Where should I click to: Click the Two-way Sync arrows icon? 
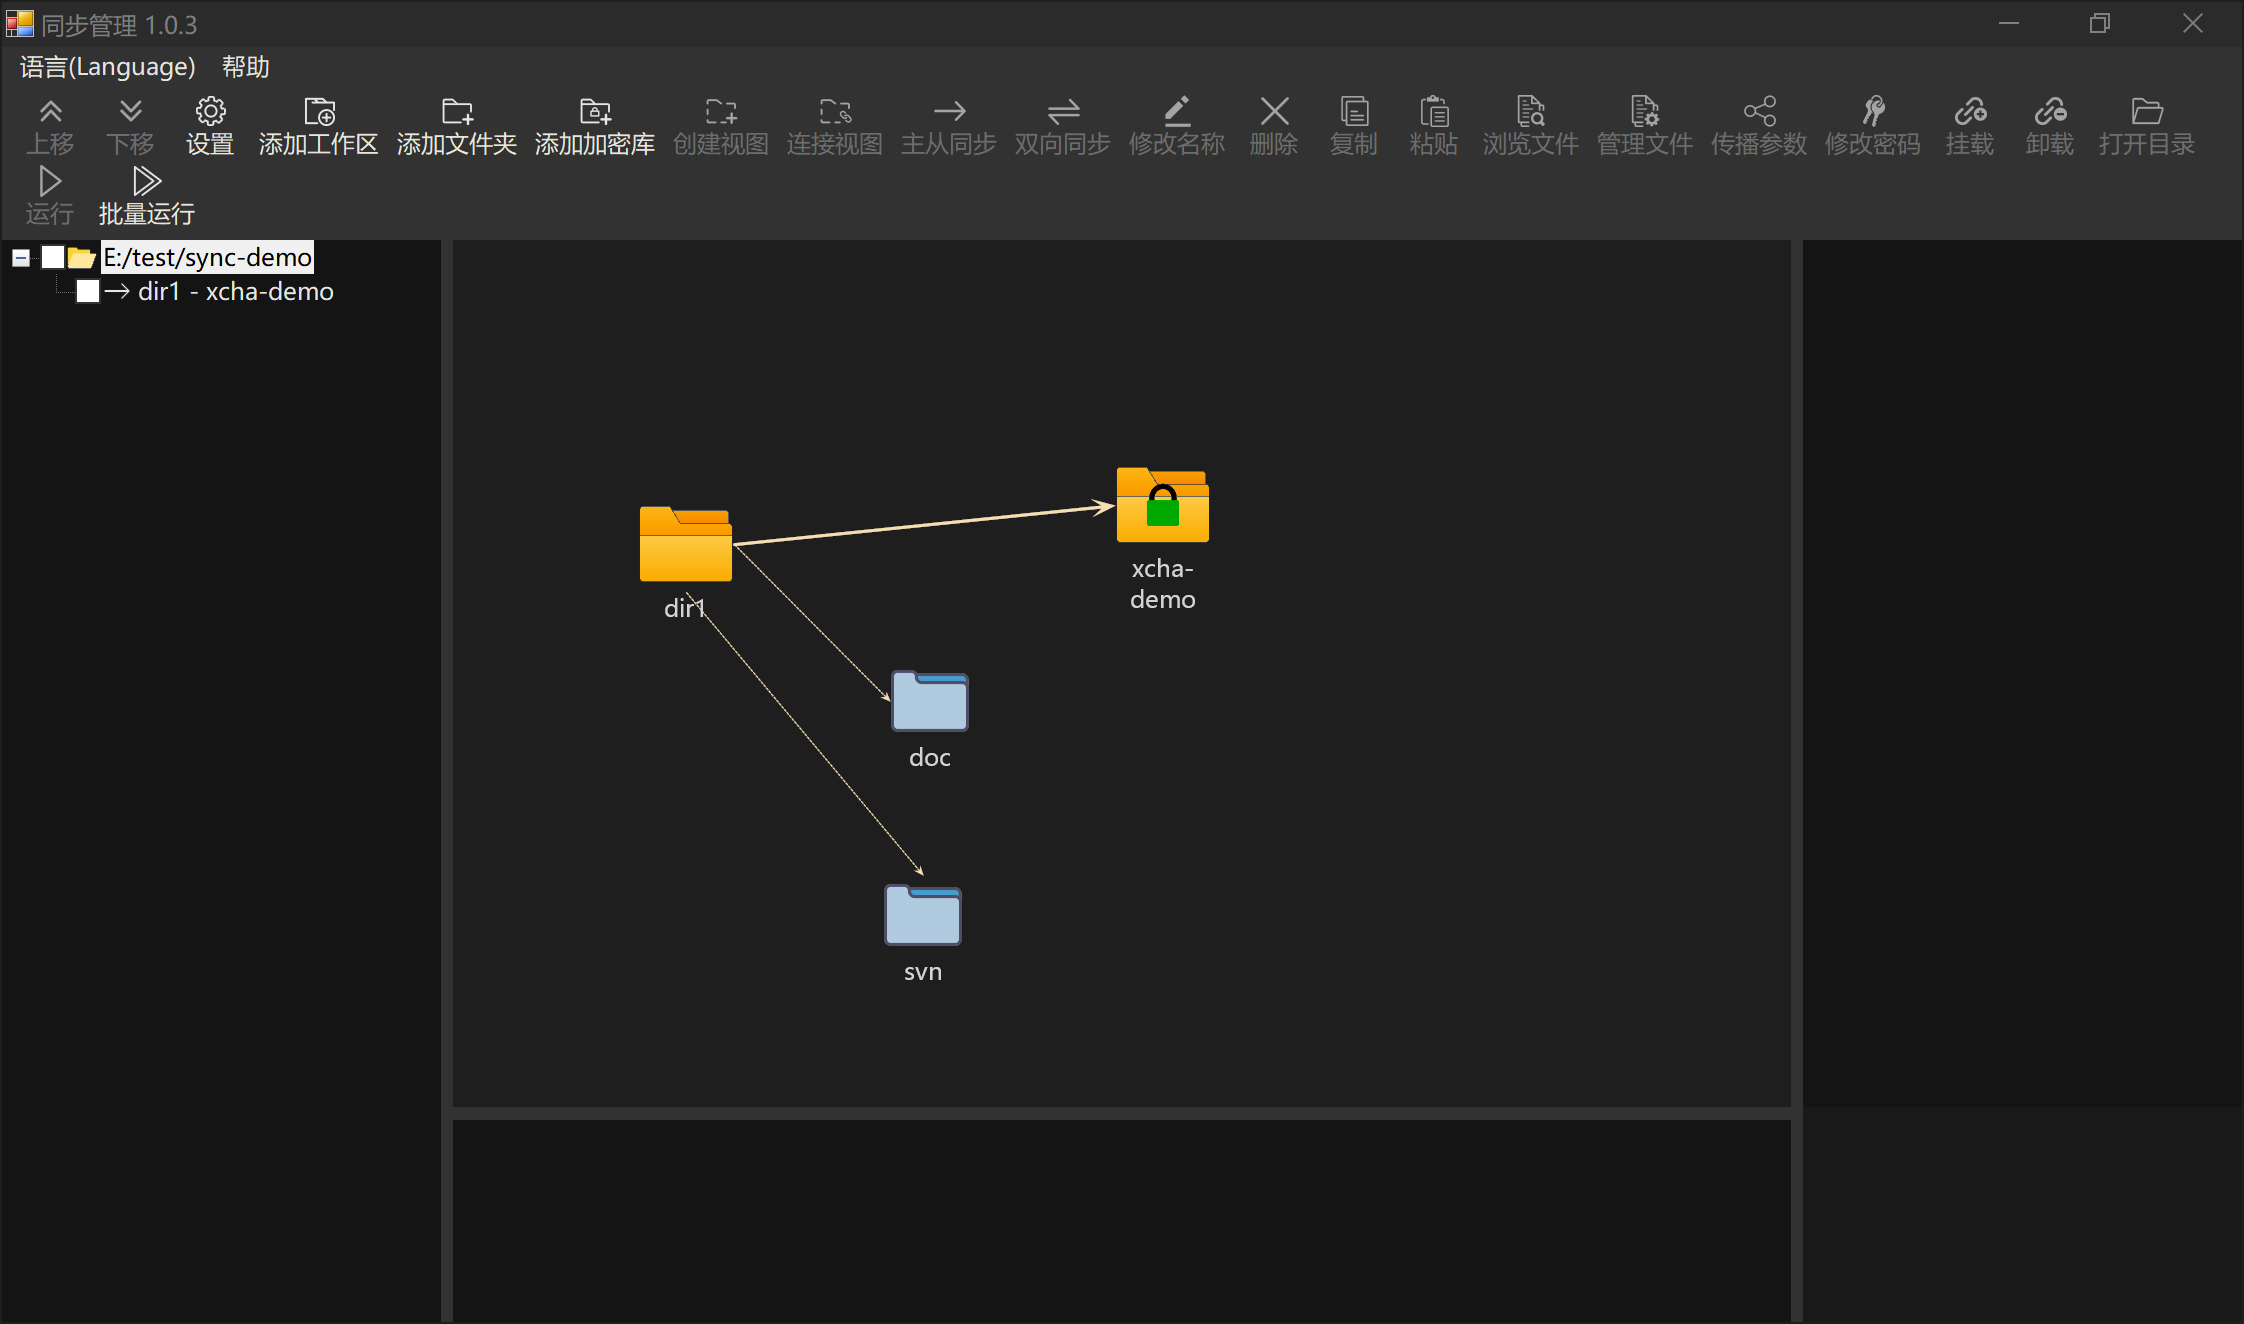[x=1062, y=112]
